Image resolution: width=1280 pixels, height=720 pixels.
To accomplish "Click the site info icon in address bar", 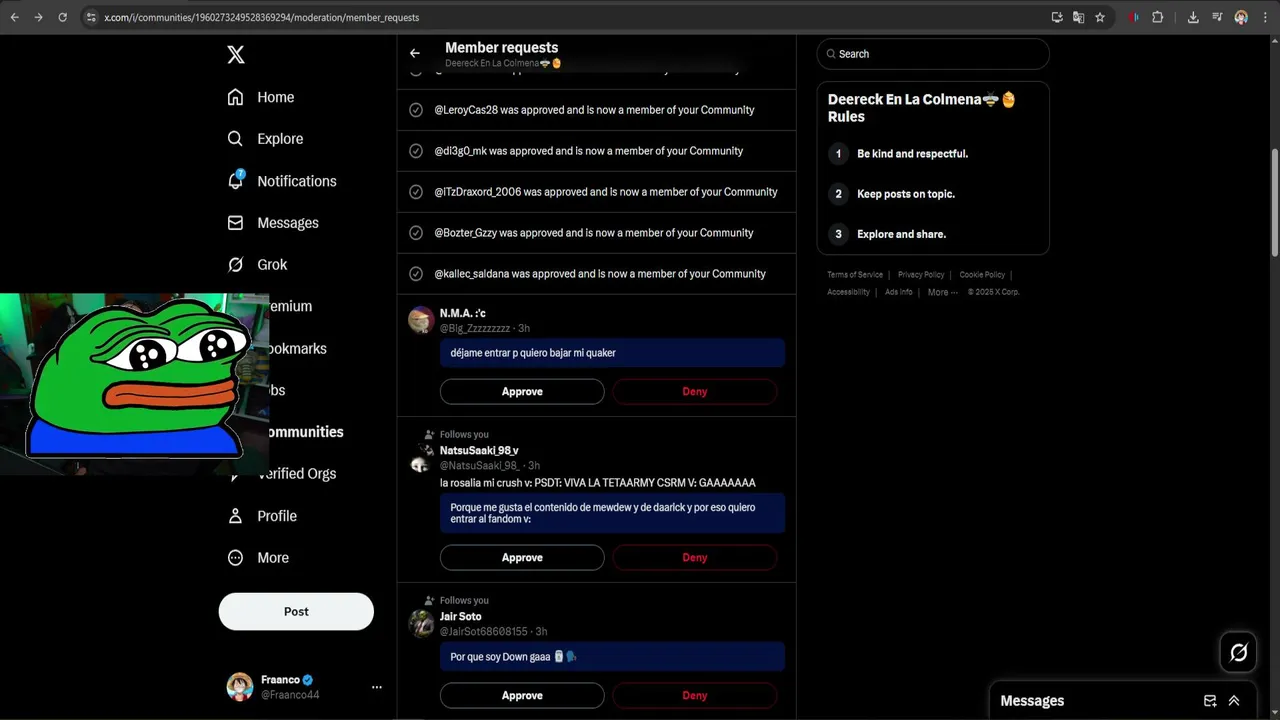I will [x=91, y=17].
